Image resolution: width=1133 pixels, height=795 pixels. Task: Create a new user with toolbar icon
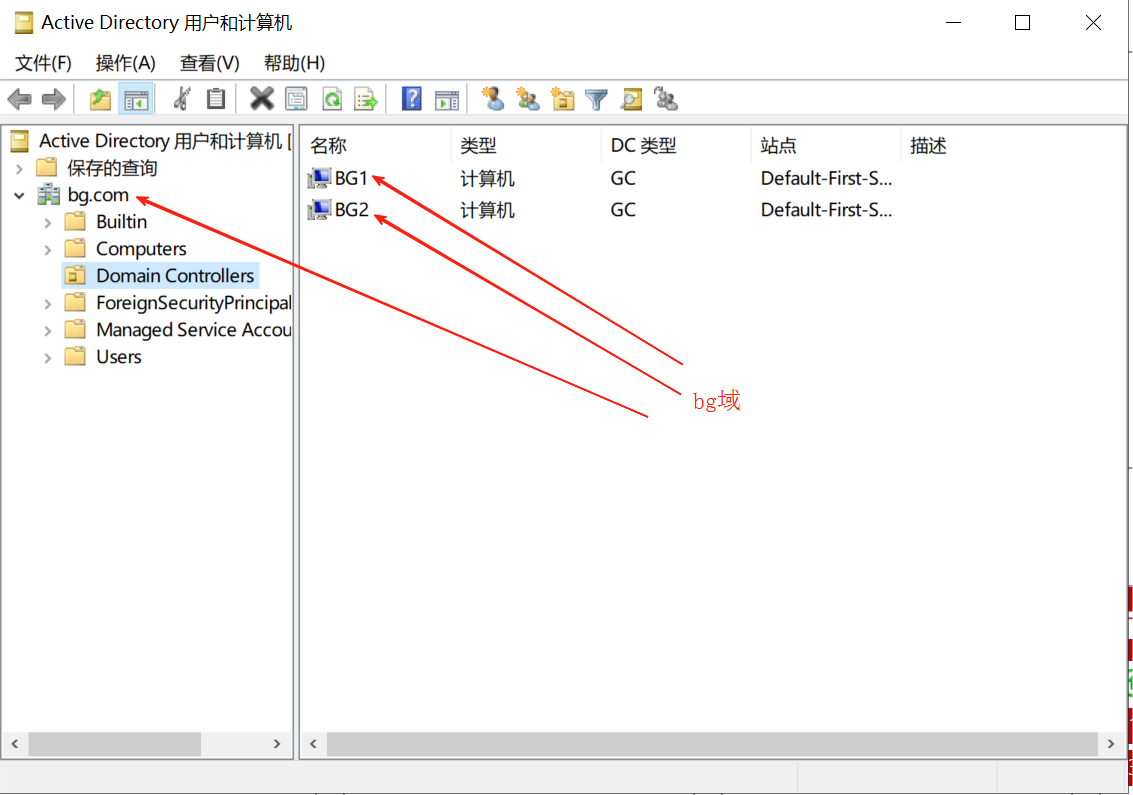(494, 98)
